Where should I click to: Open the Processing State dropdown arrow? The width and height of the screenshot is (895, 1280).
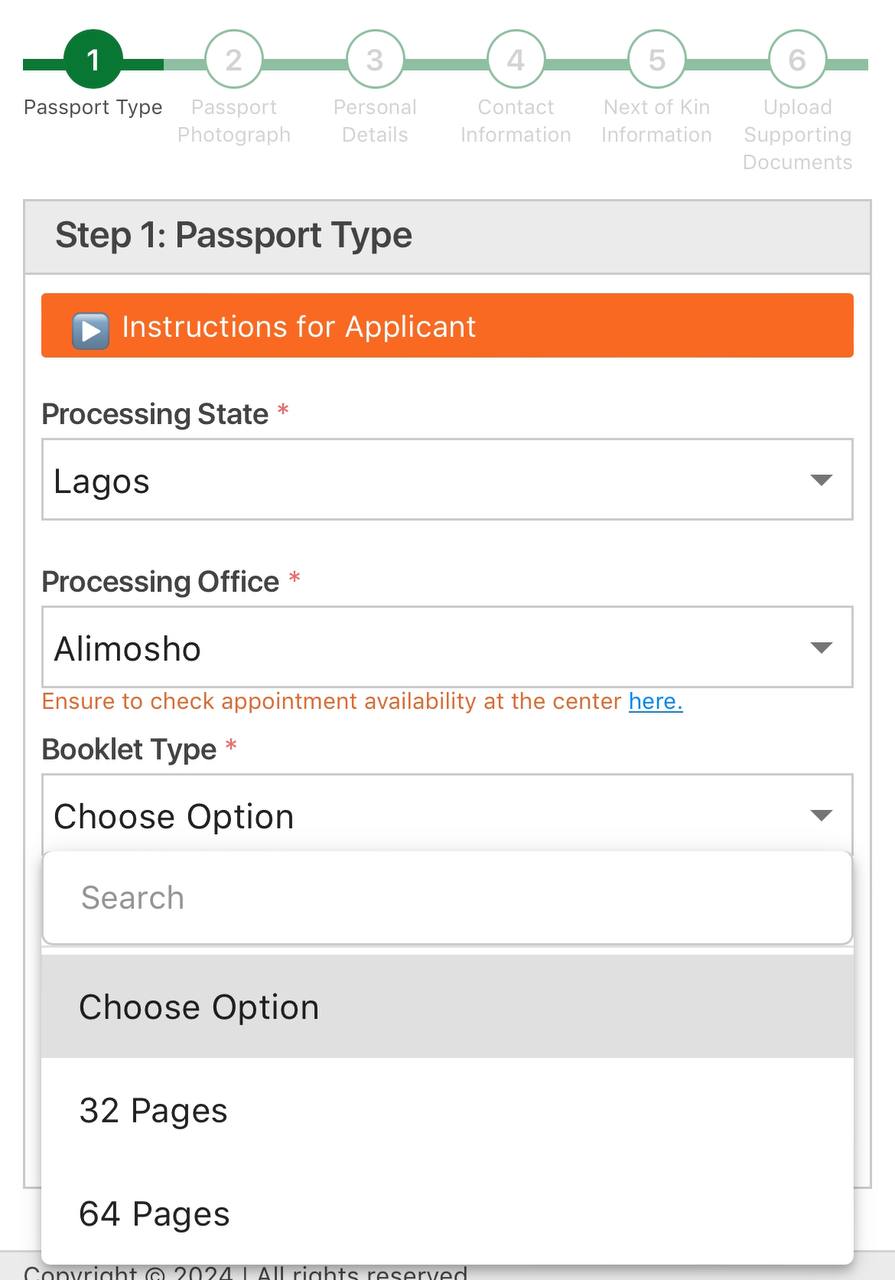[x=821, y=480]
